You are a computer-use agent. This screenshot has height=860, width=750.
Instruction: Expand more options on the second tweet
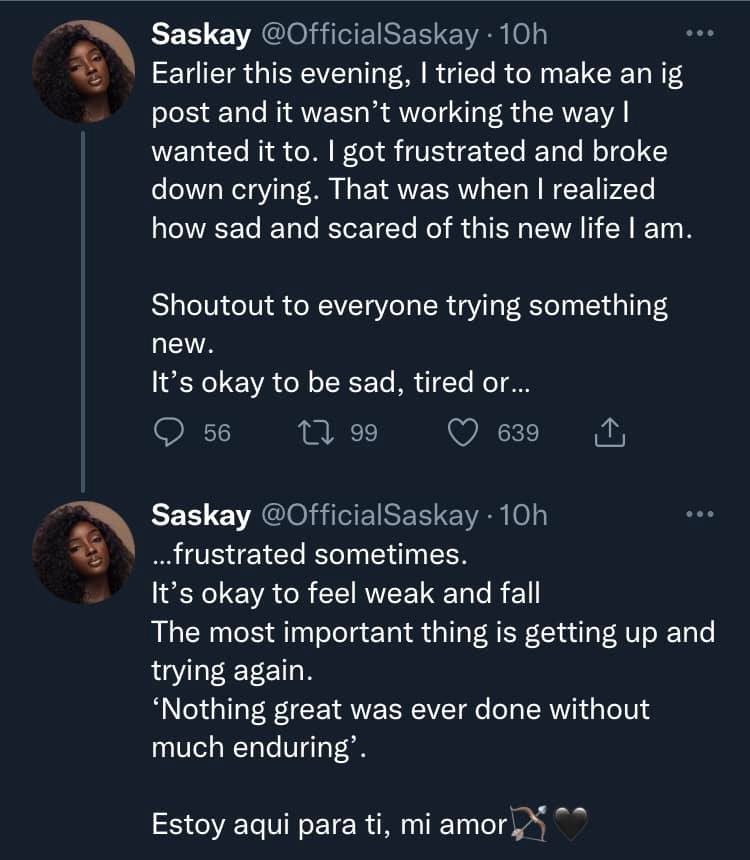click(699, 514)
